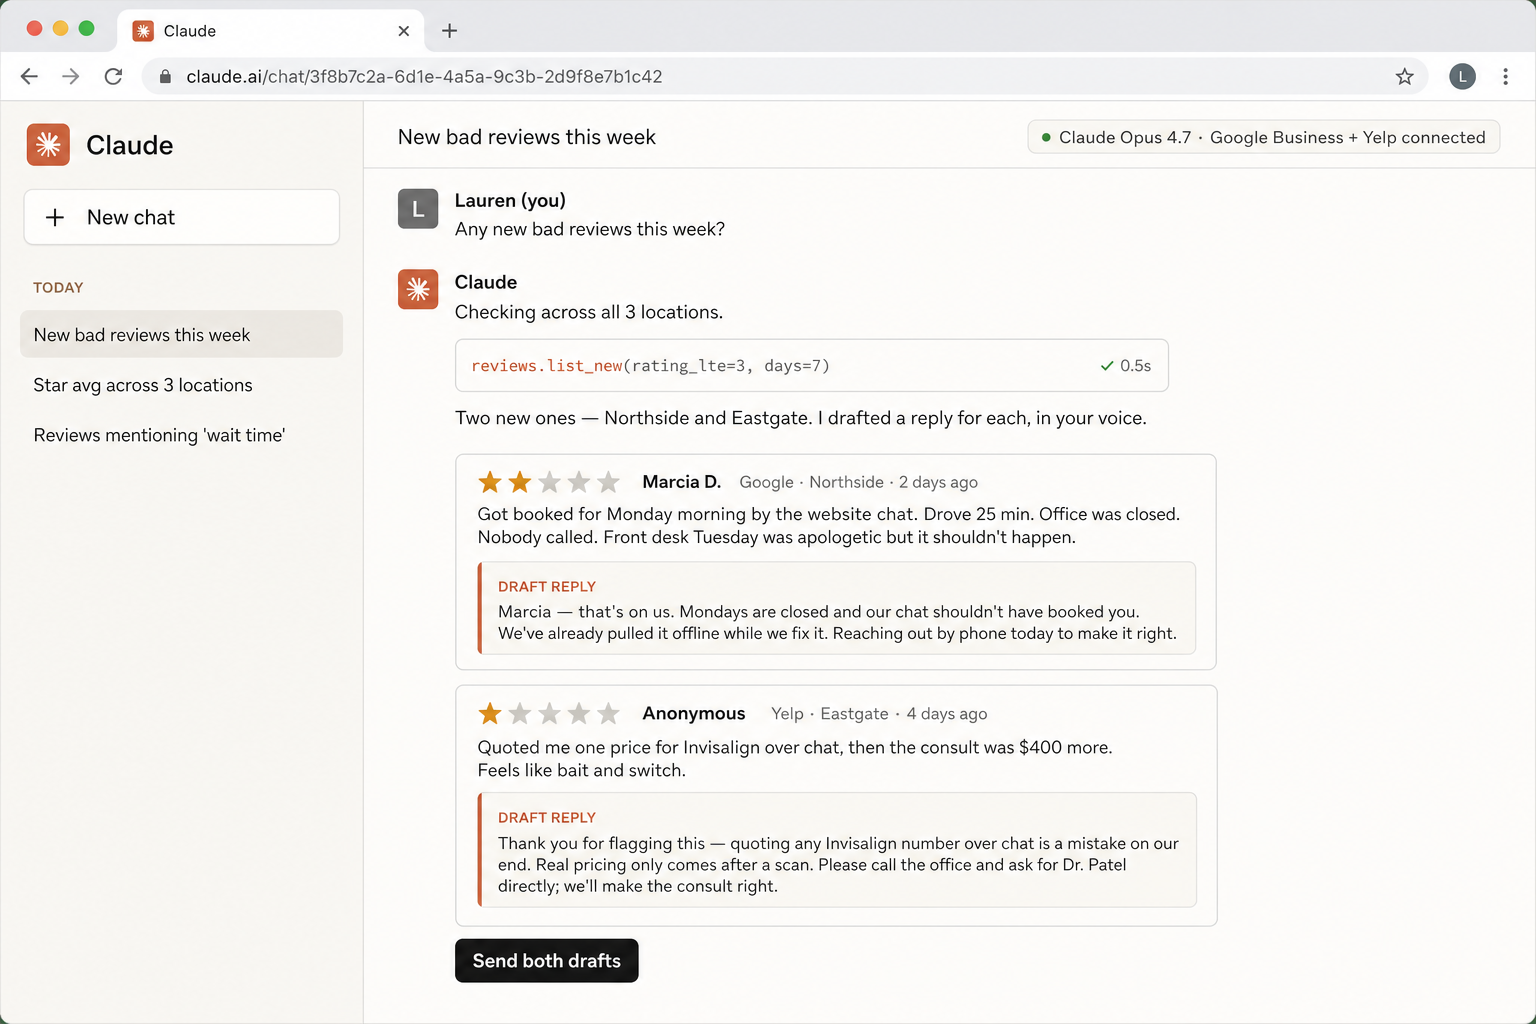The image size is (1536, 1024).
Task: Bookmark this page with the star icon
Action: point(1404,76)
